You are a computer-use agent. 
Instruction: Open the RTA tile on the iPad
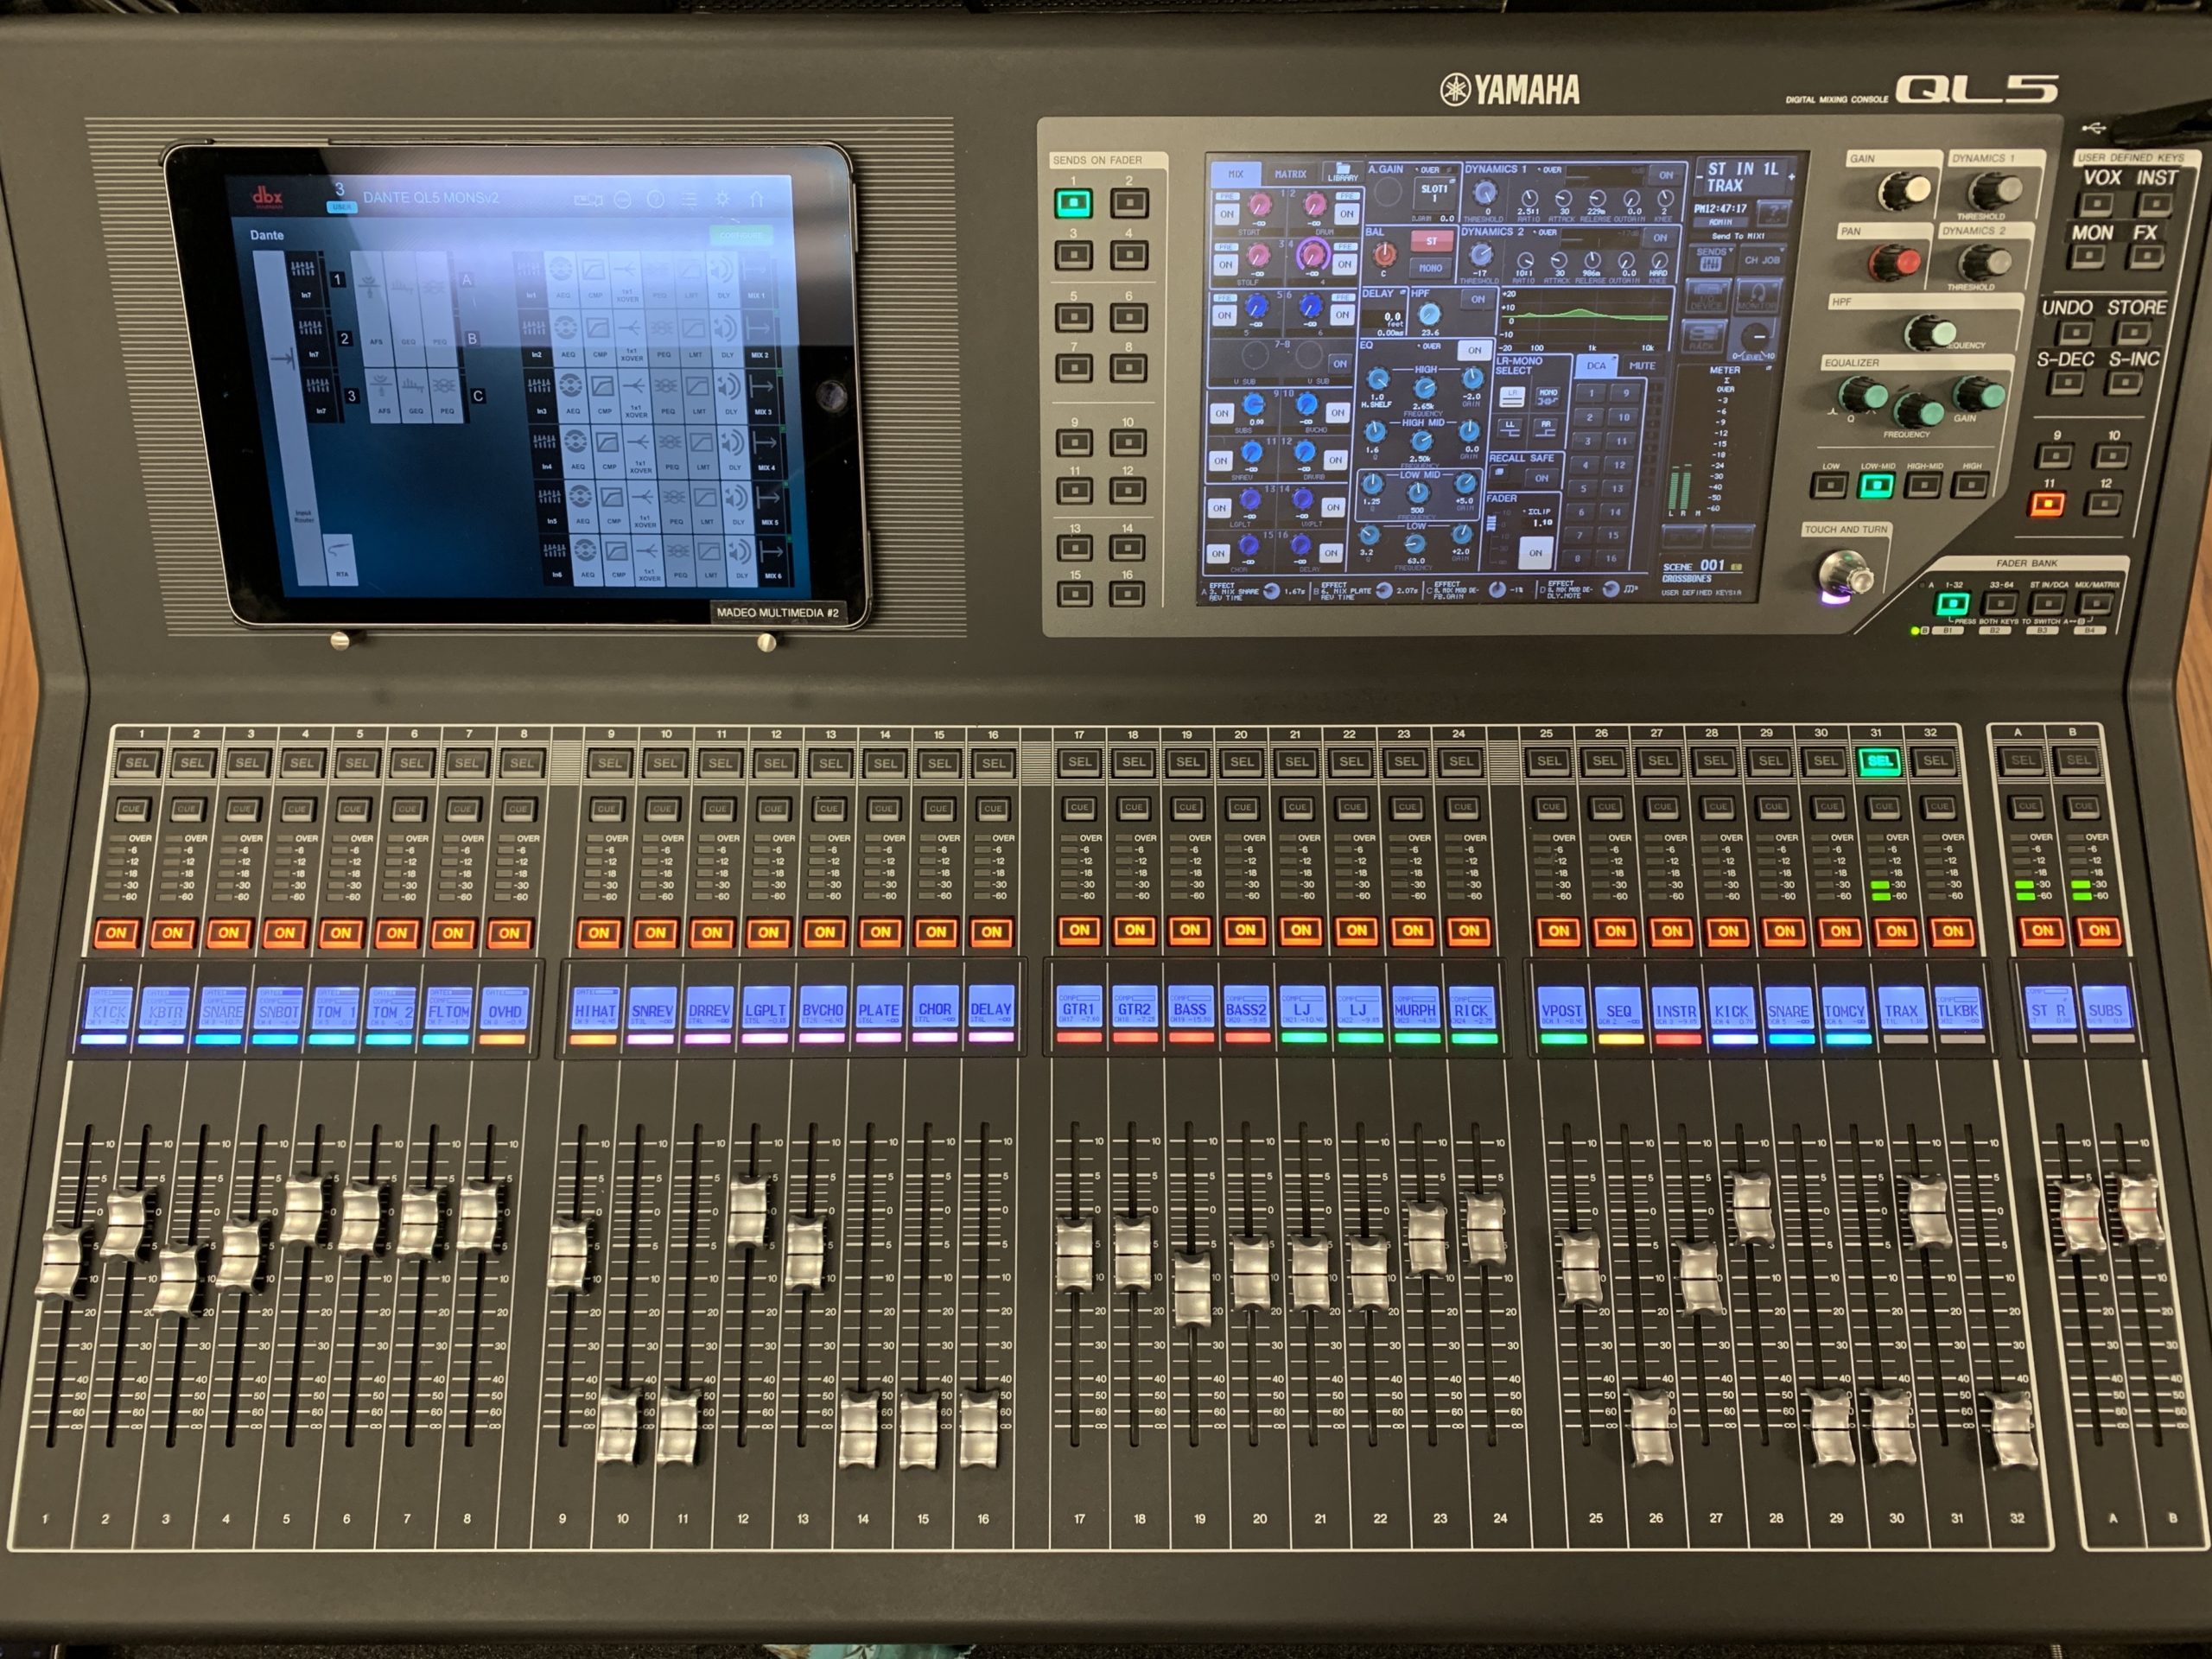pos(342,561)
